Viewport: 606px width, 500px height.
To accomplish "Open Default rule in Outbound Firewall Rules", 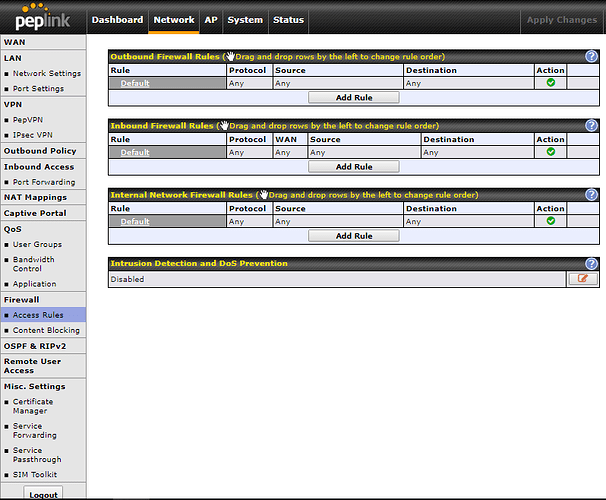I will pos(135,83).
